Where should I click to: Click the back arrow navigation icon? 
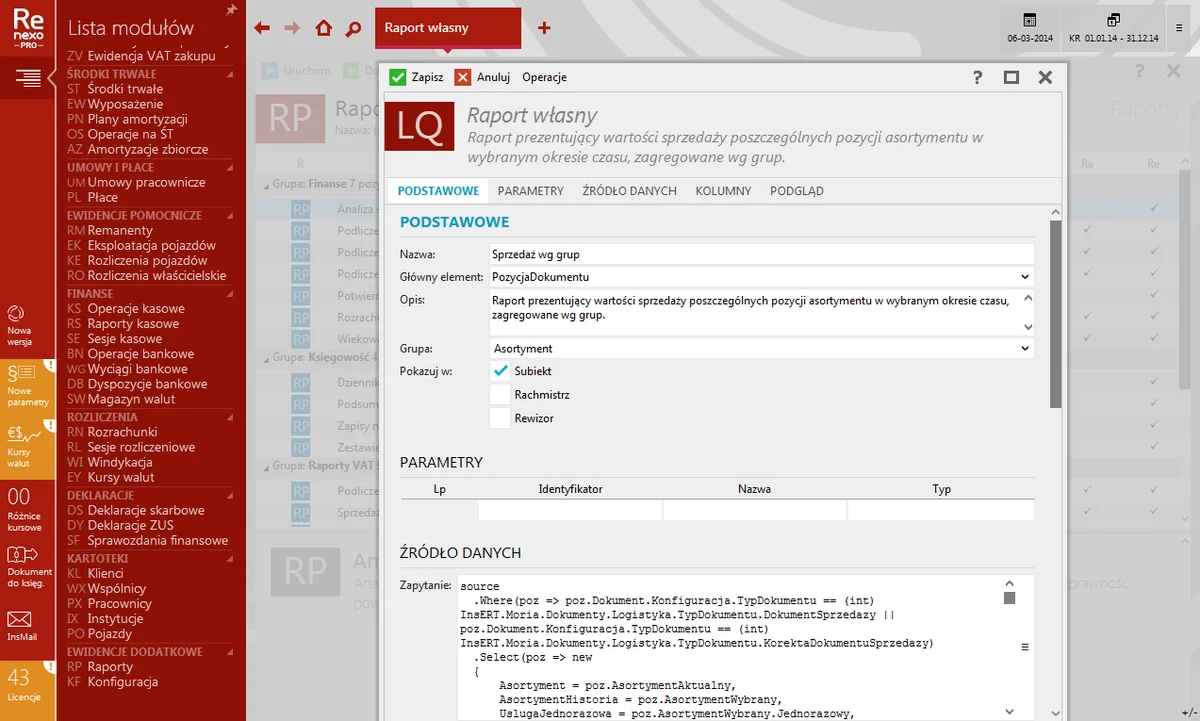[262, 29]
